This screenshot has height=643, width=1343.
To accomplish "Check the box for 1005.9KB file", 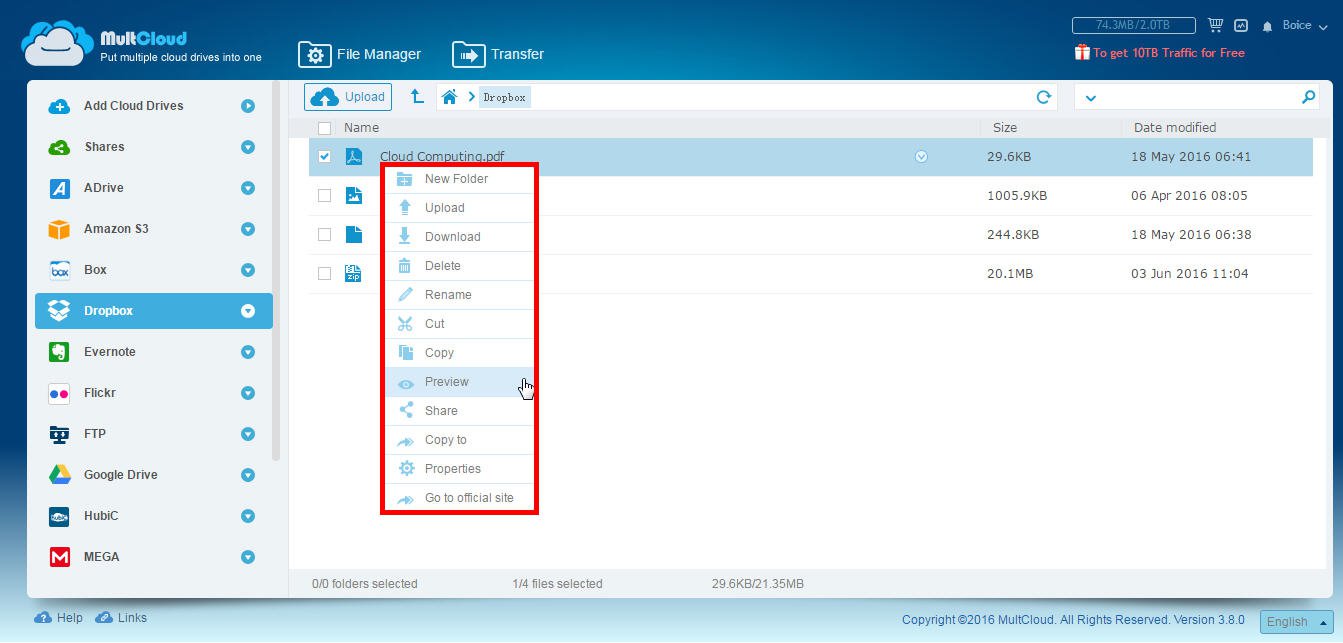I will coord(324,195).
